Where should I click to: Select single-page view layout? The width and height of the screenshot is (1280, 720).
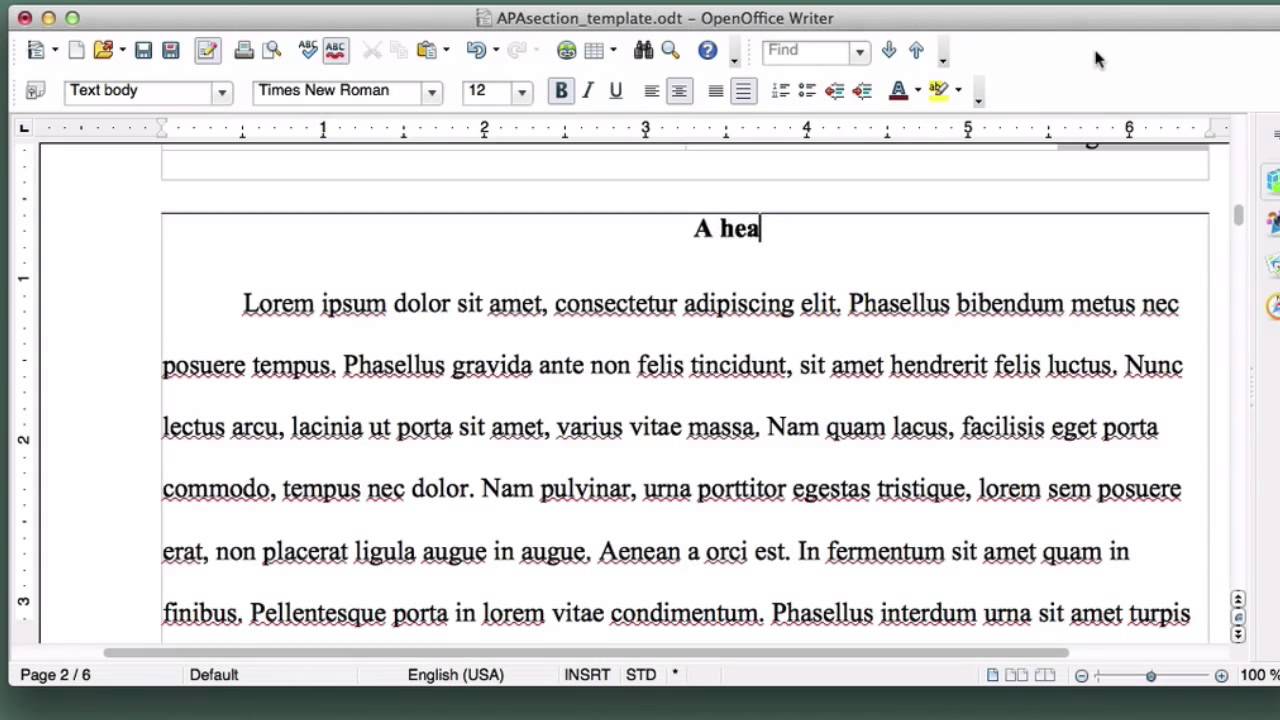[993, 676]
